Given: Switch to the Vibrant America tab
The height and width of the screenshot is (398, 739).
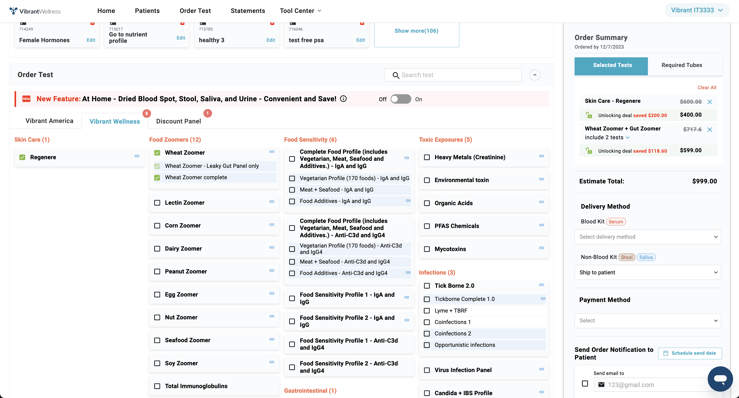Looking at the screenshot, I should [49, 121].
